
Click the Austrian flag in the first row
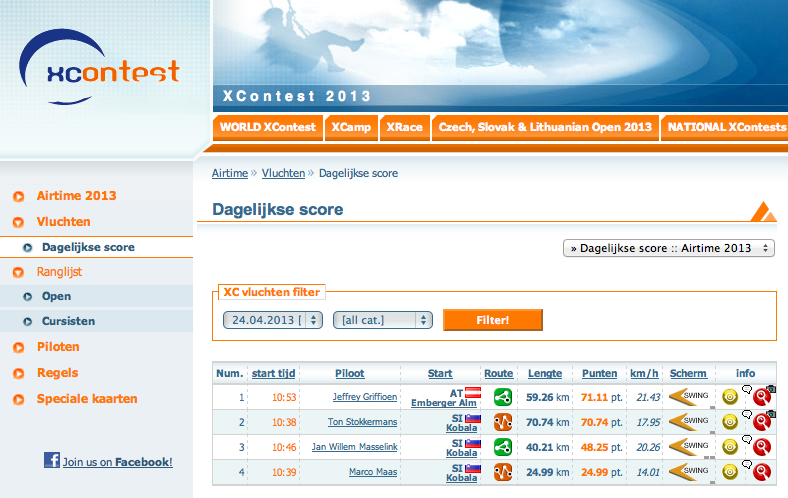click(473, 392)
